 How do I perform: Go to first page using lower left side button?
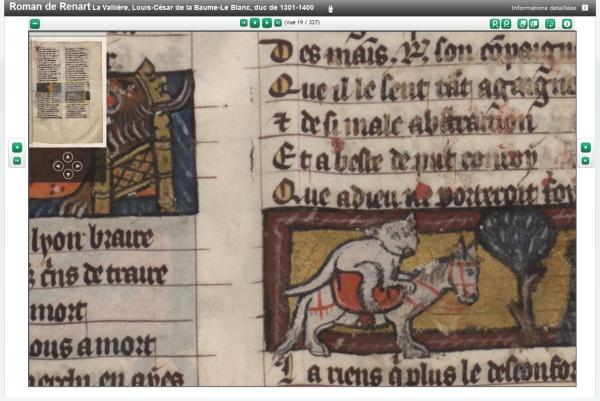pyautogui.click(x=17, y=161)
